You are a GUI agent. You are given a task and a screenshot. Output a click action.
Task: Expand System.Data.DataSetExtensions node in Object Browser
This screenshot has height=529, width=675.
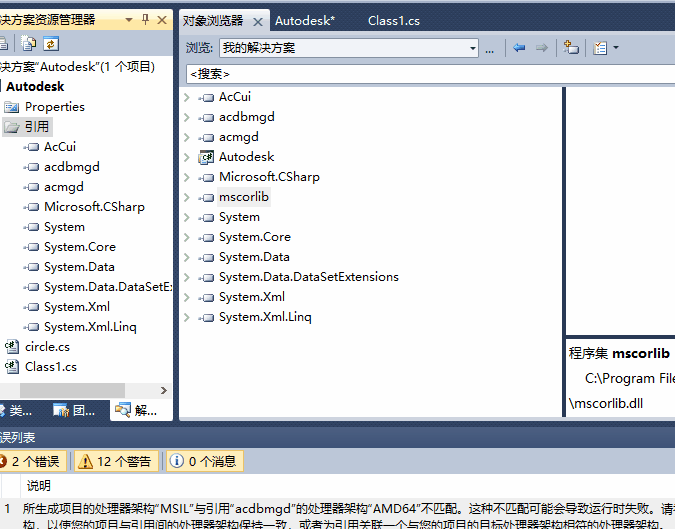pyautogui.click(x=187, y=277)
